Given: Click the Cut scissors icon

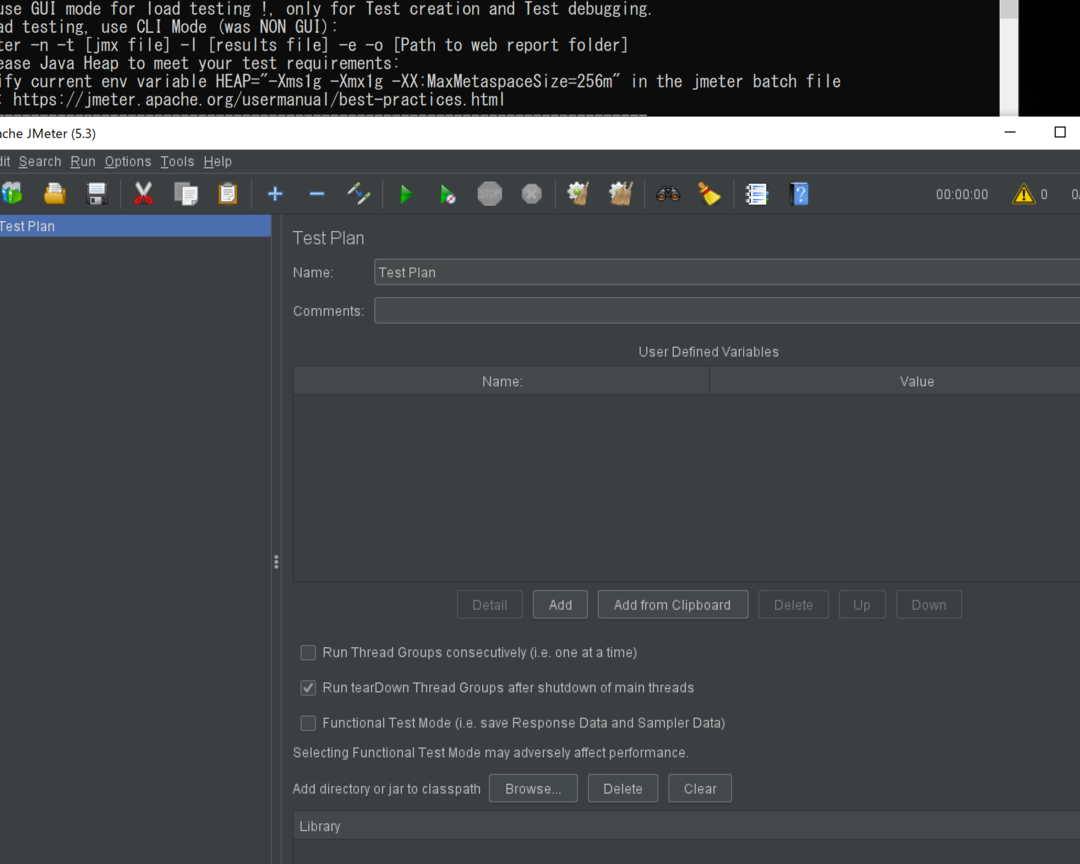Looking at the screenshot, I should 143,194.
